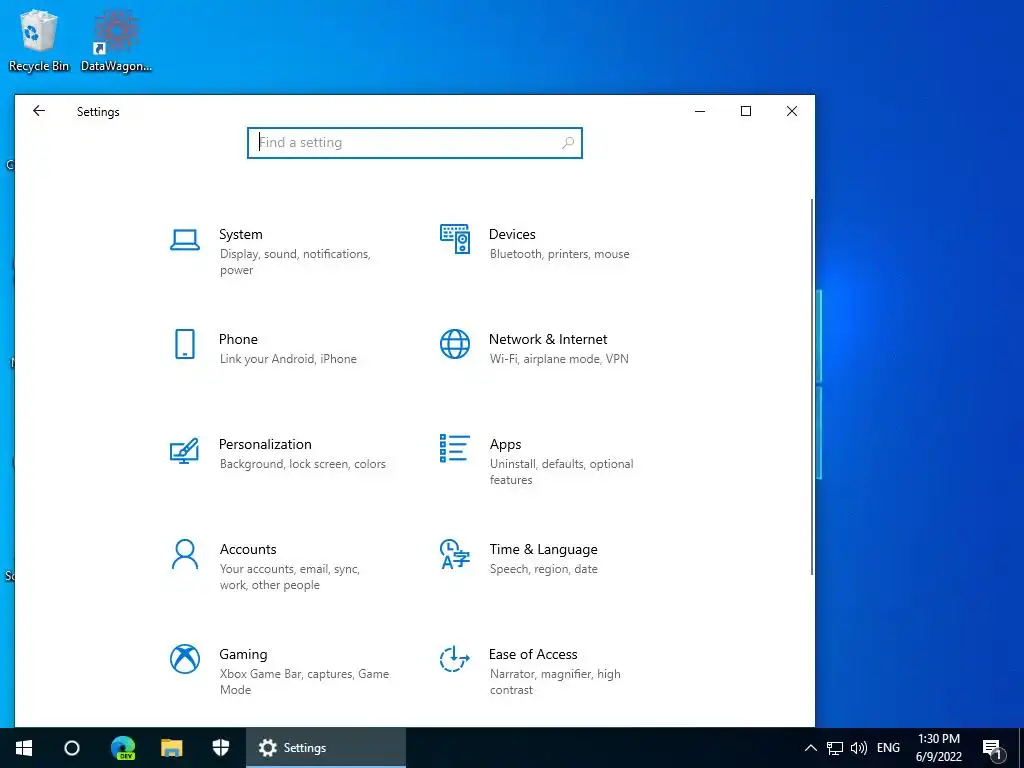Click 'Uninstall, defaults, optional features' text
1024x768 pixels.
pos(562,472)
